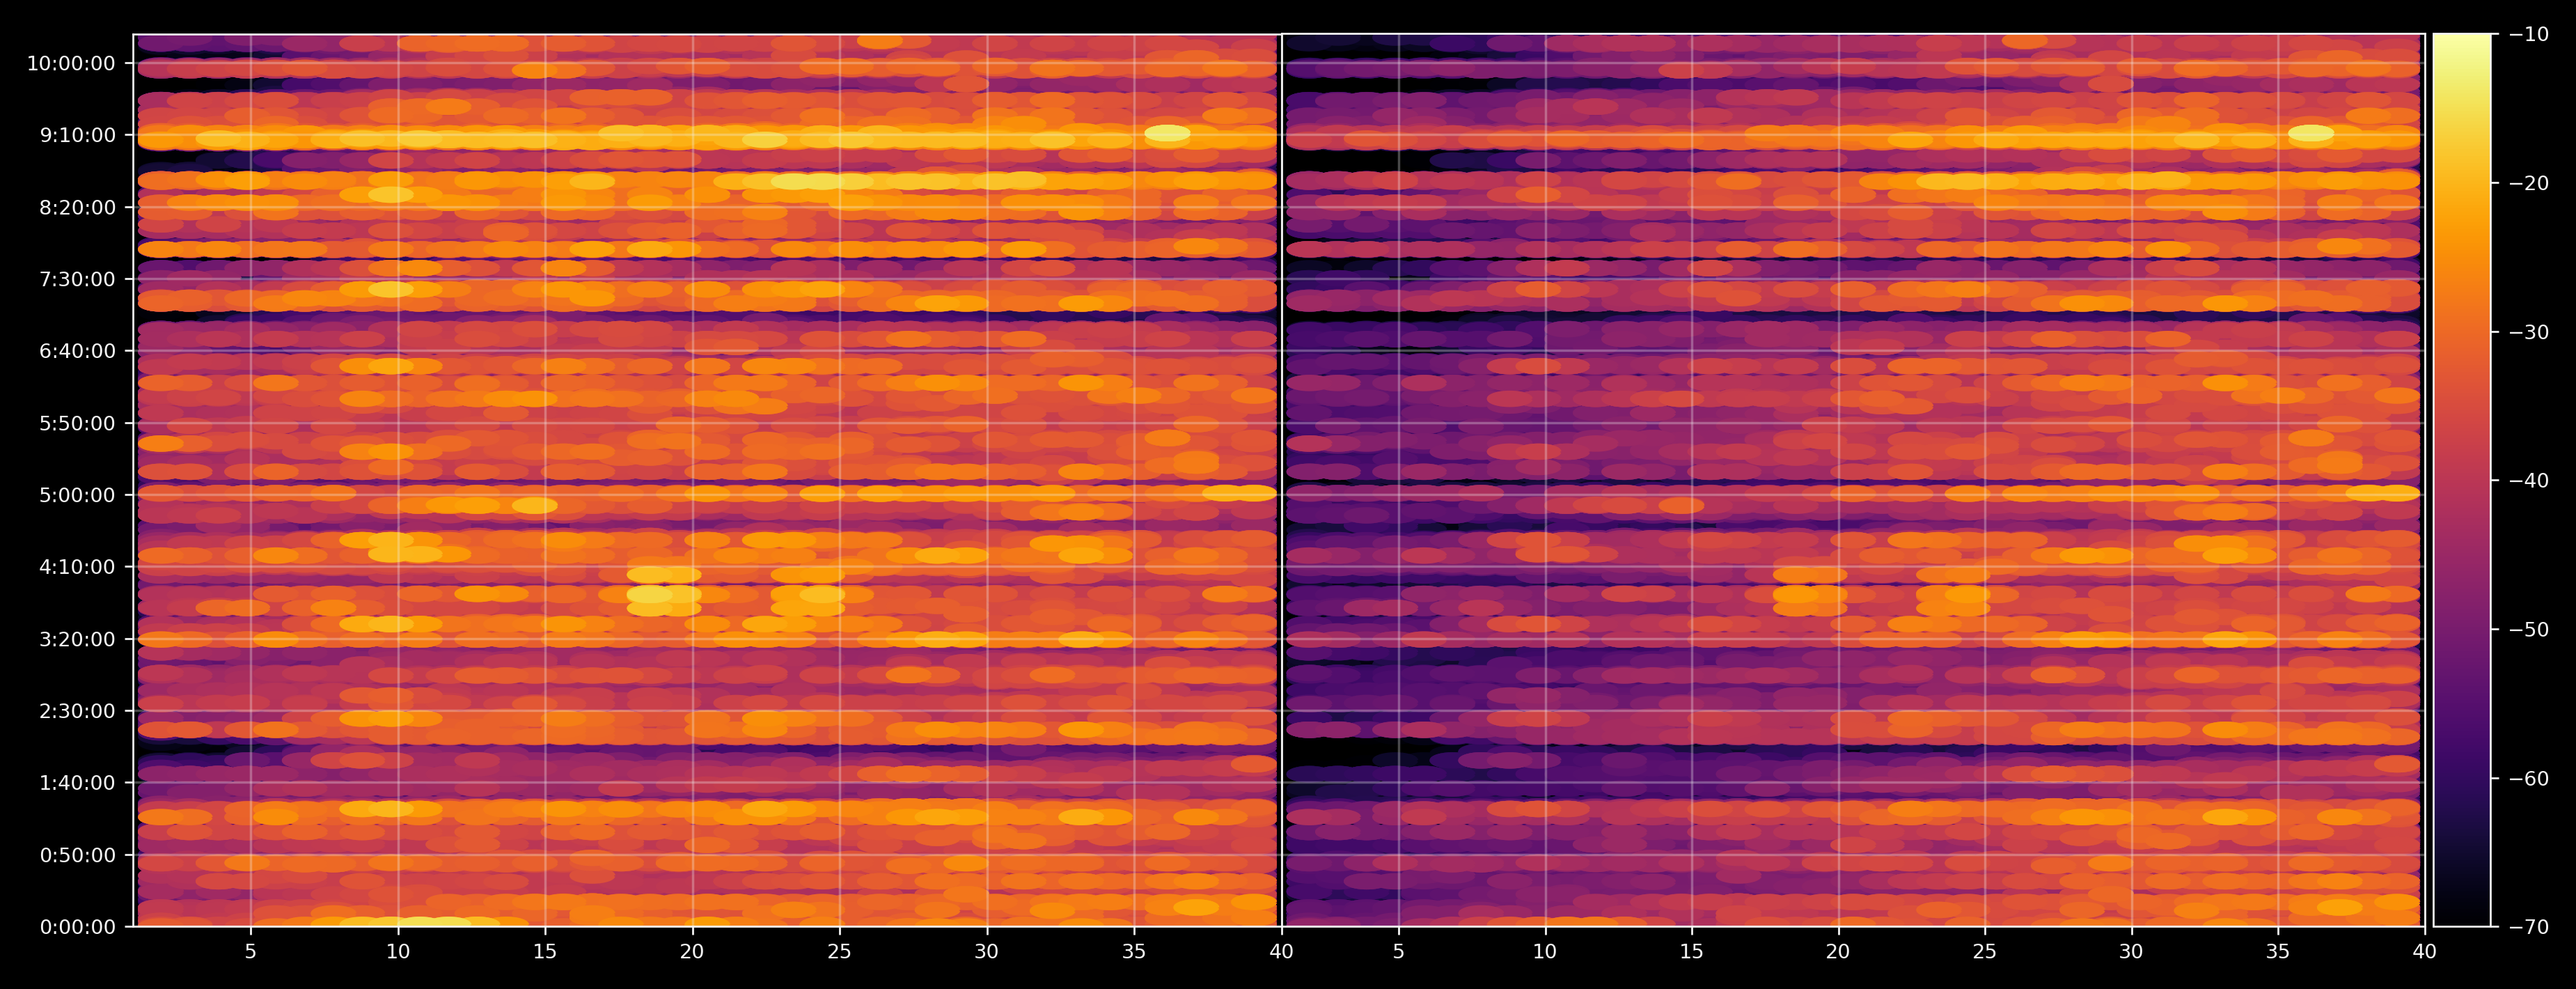2576x989 pixels.
Task: Click x-axis label 15 under right heatmap
Action: (x=1691, y=952)
